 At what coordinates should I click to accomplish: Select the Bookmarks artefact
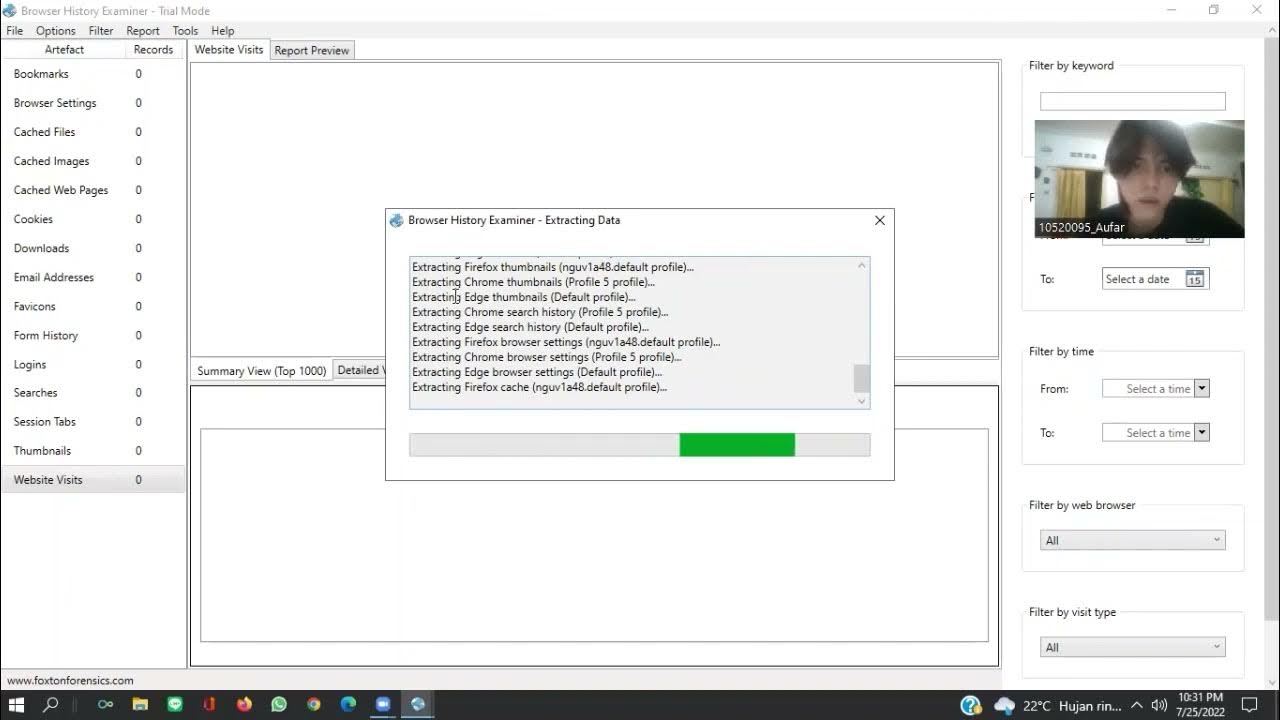pyautogui.click(x=93, y=74)
